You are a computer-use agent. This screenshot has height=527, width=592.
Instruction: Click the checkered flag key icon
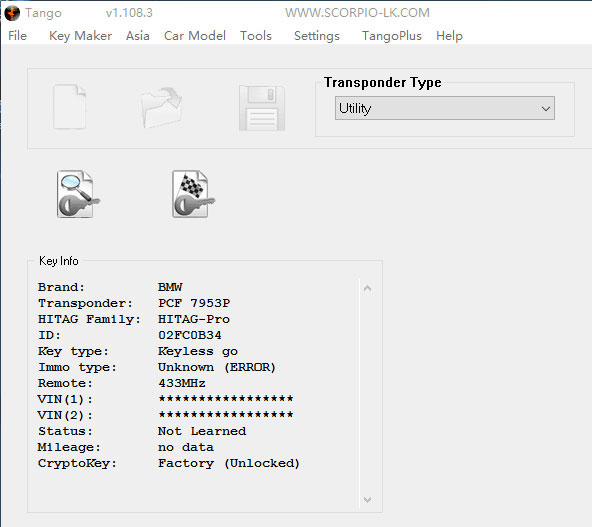pyautogui.click(x=193, y=194)
